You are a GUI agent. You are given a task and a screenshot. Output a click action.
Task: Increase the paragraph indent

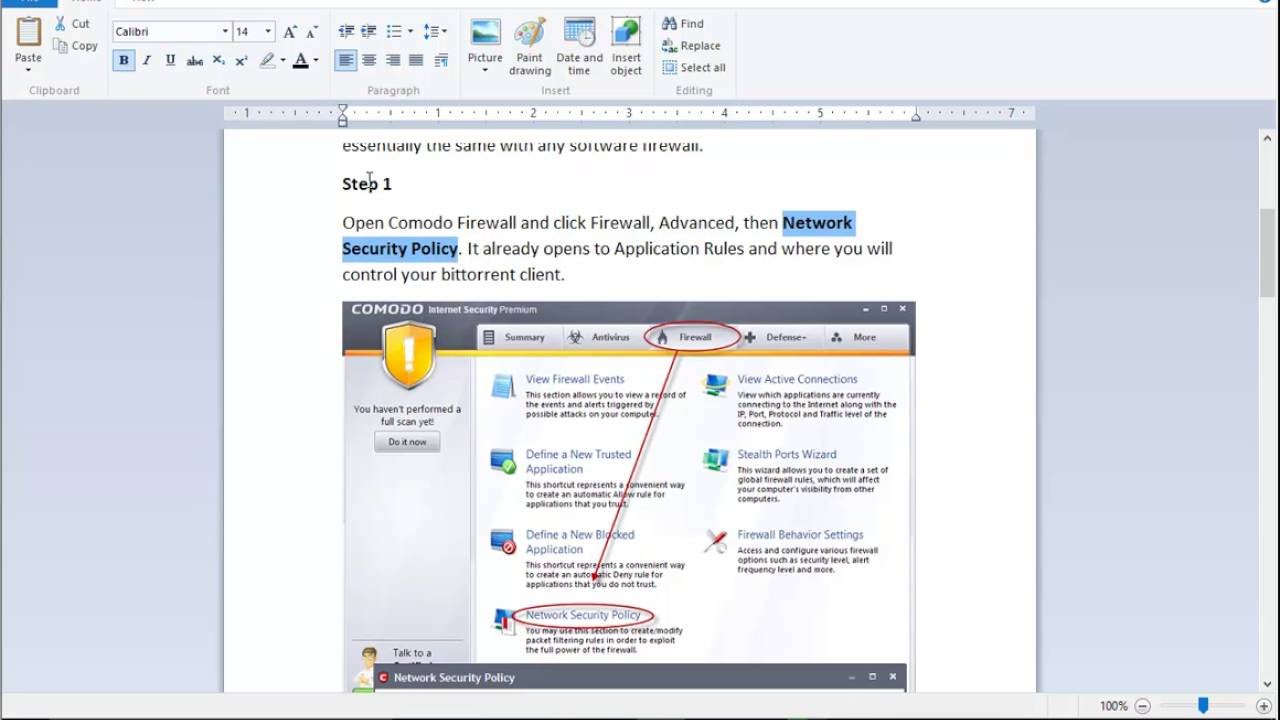[369, 32]
